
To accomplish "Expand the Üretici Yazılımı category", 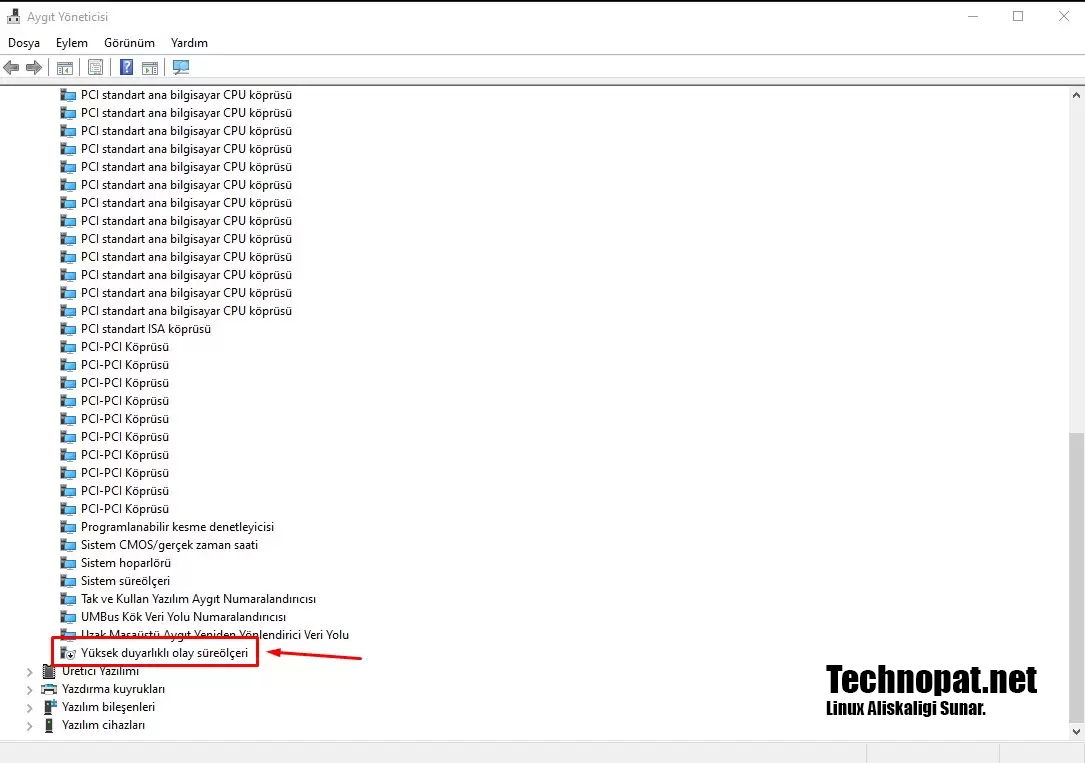I will pyautogui.click(x=29, y=671).
